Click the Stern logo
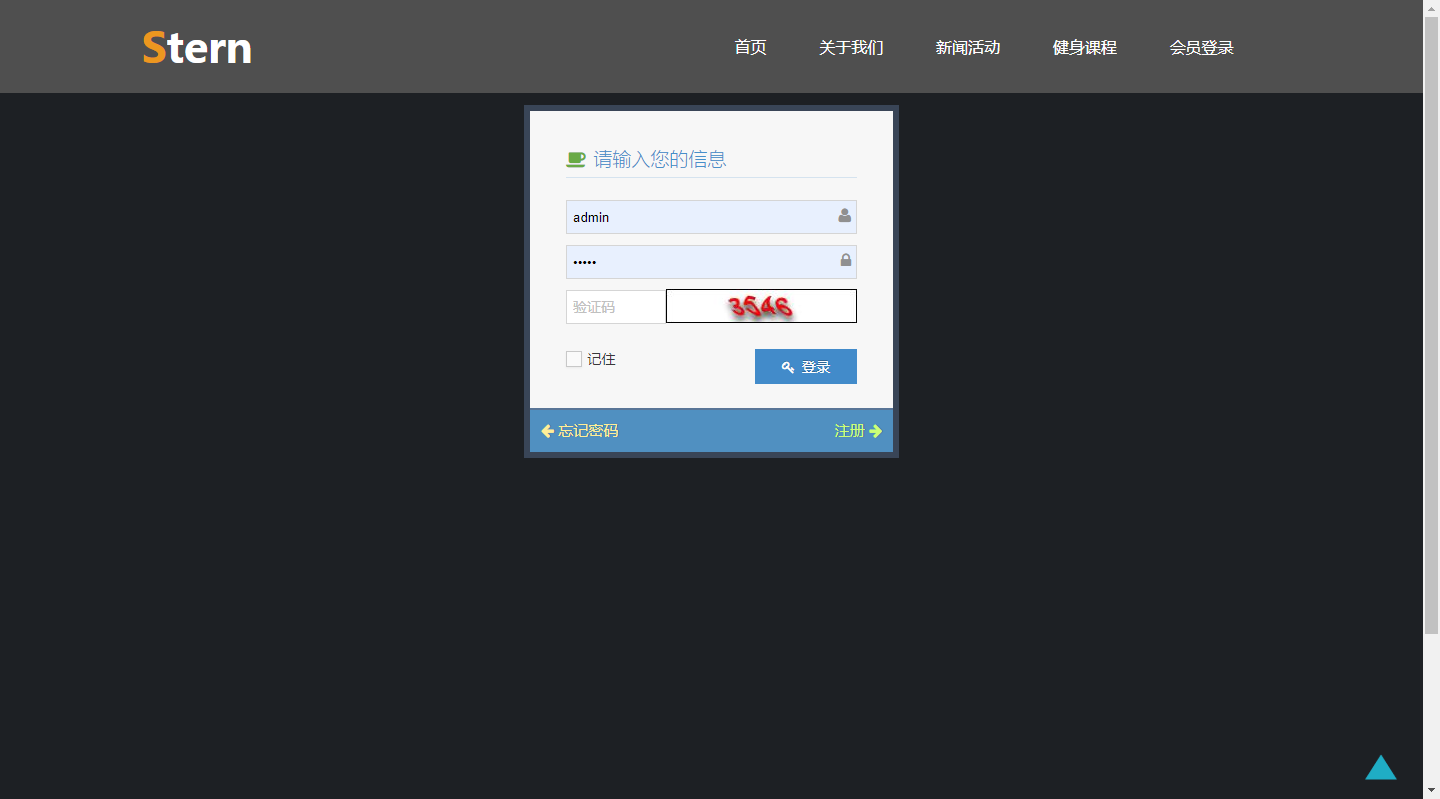This screenshot has height=799, width=1440. [196, 47]
